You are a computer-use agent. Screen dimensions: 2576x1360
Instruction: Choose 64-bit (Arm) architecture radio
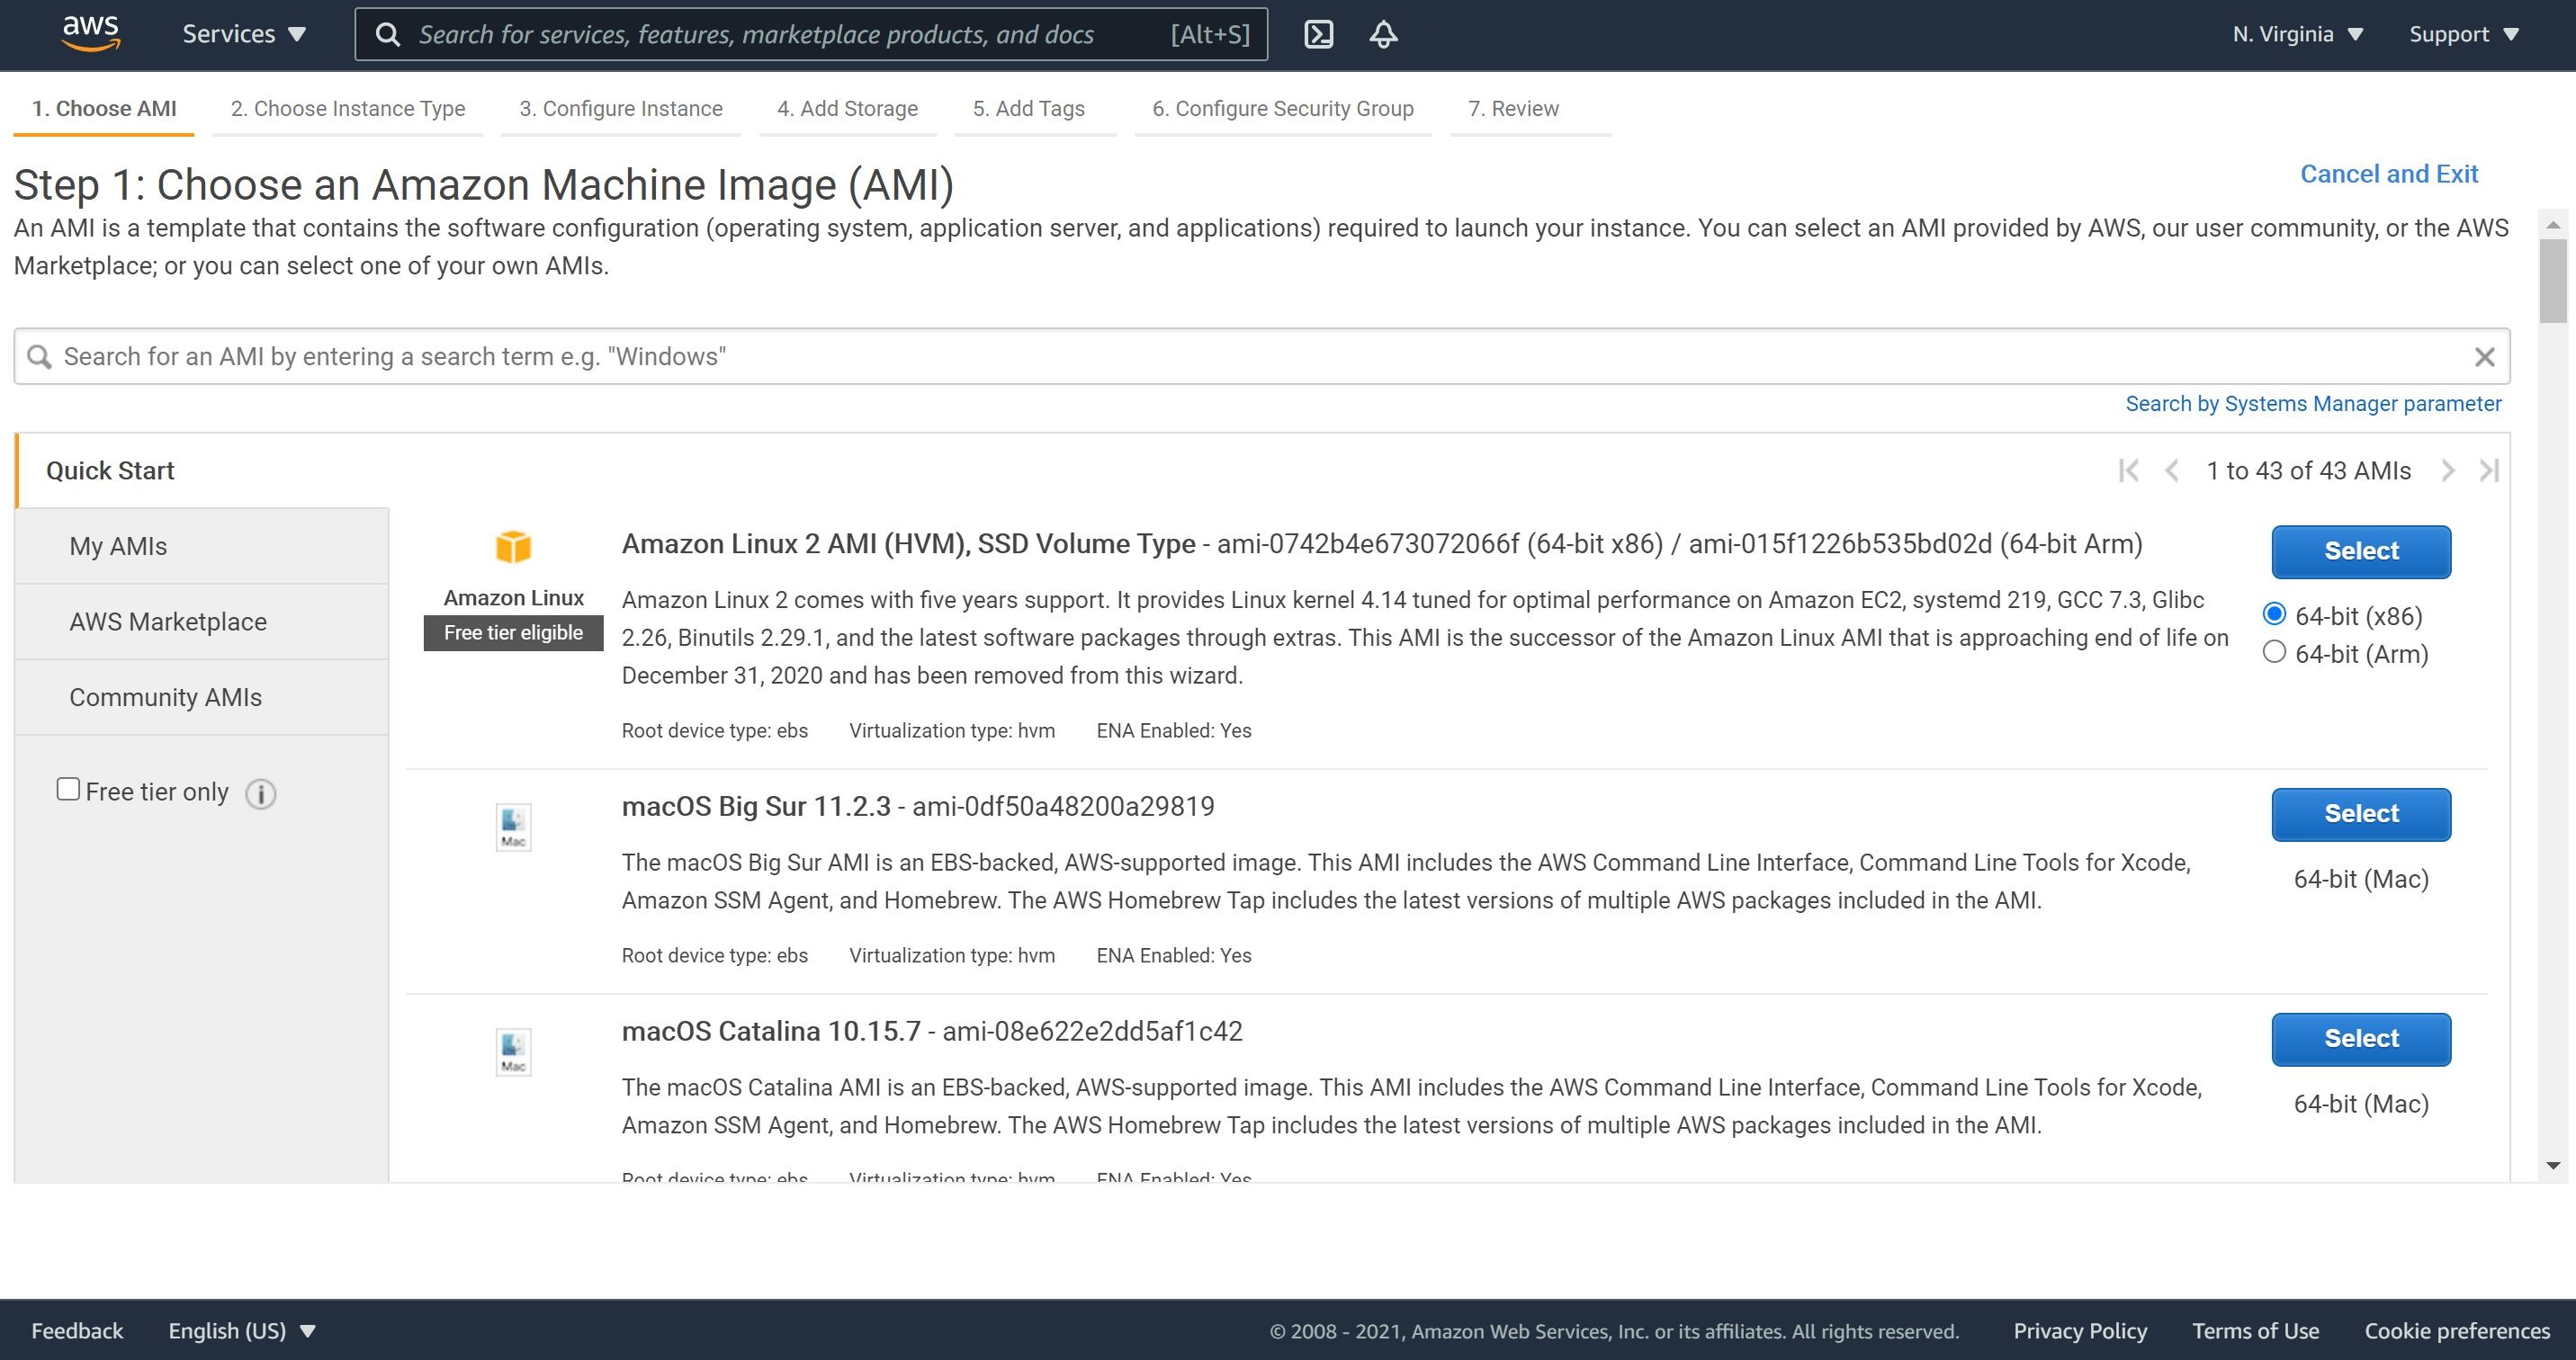2274,652
